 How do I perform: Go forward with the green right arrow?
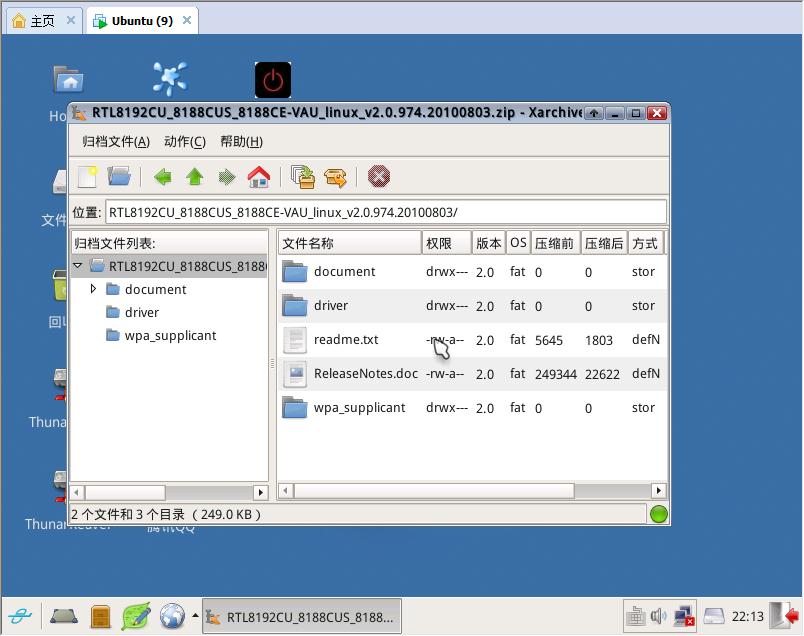227,177
